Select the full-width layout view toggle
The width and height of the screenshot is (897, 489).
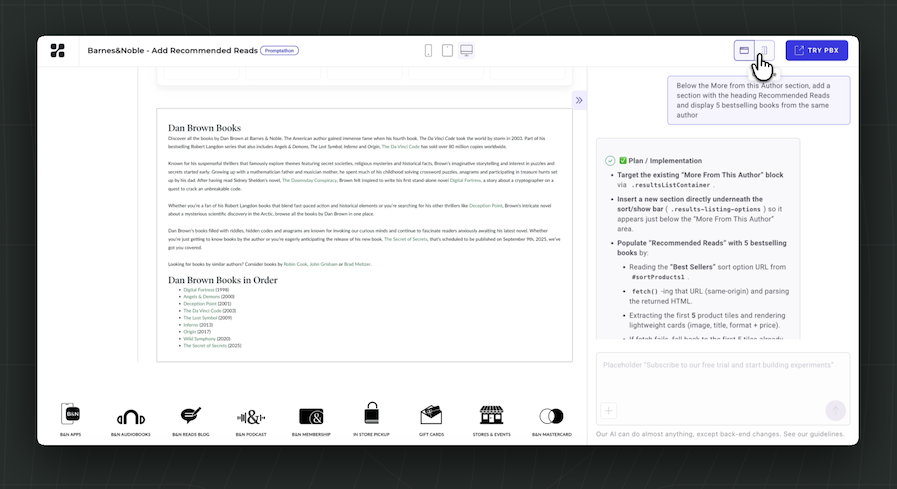point(744,50)
